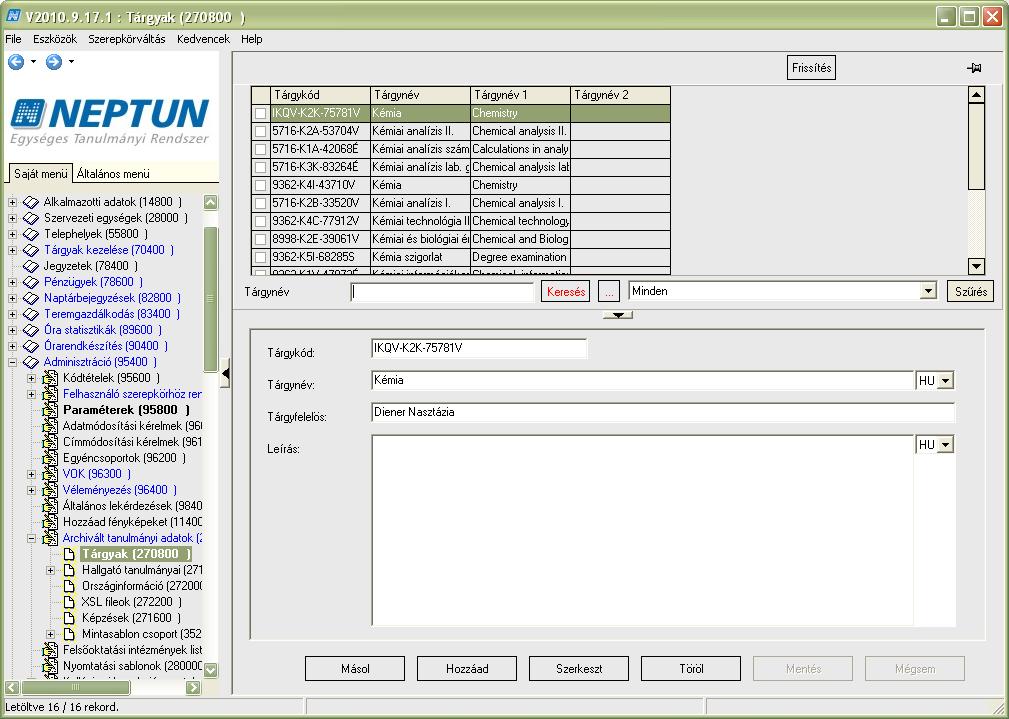Click the Hozzáad button
Screen dimensions: 1009x719
pyautogui.click(x=467, y=669)
